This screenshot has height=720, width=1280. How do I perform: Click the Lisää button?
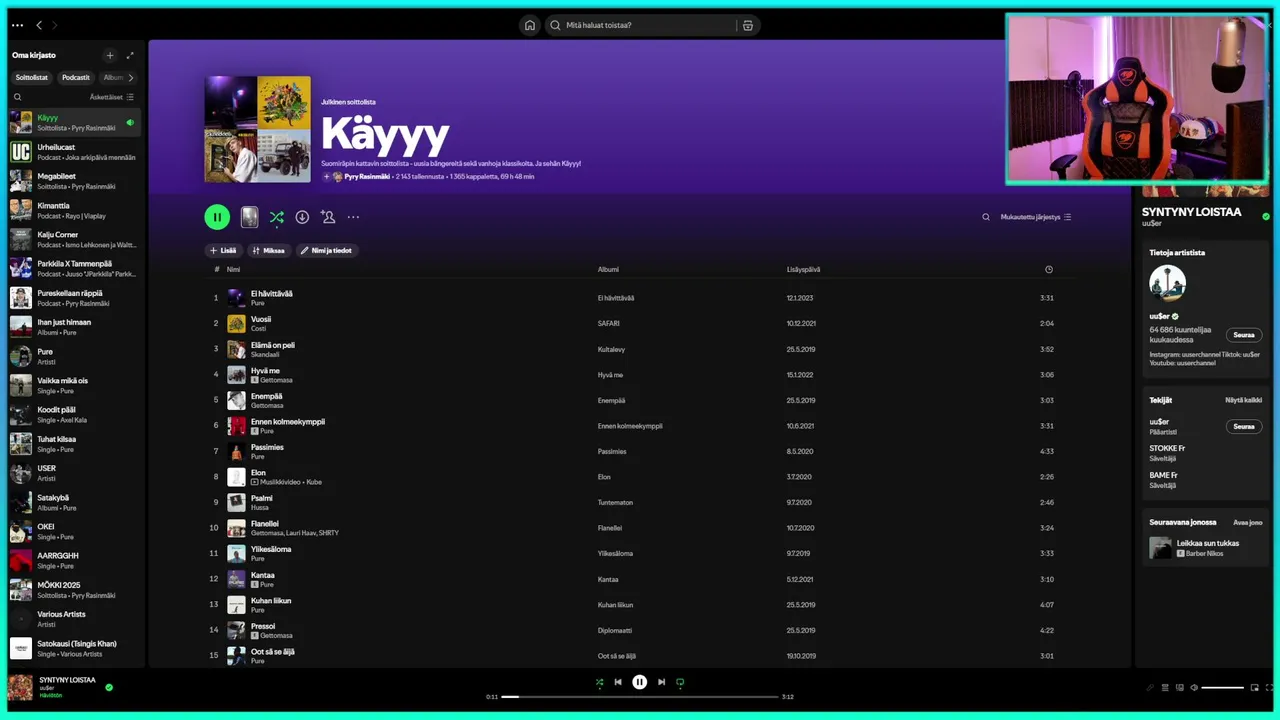(x=224, y=250)
